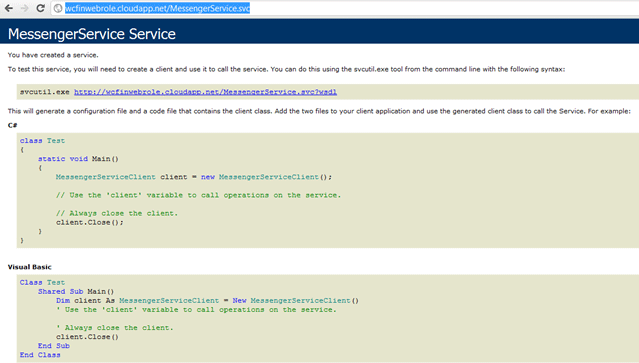Click the 'End Sub' line
639x363 pixels.
54,346
